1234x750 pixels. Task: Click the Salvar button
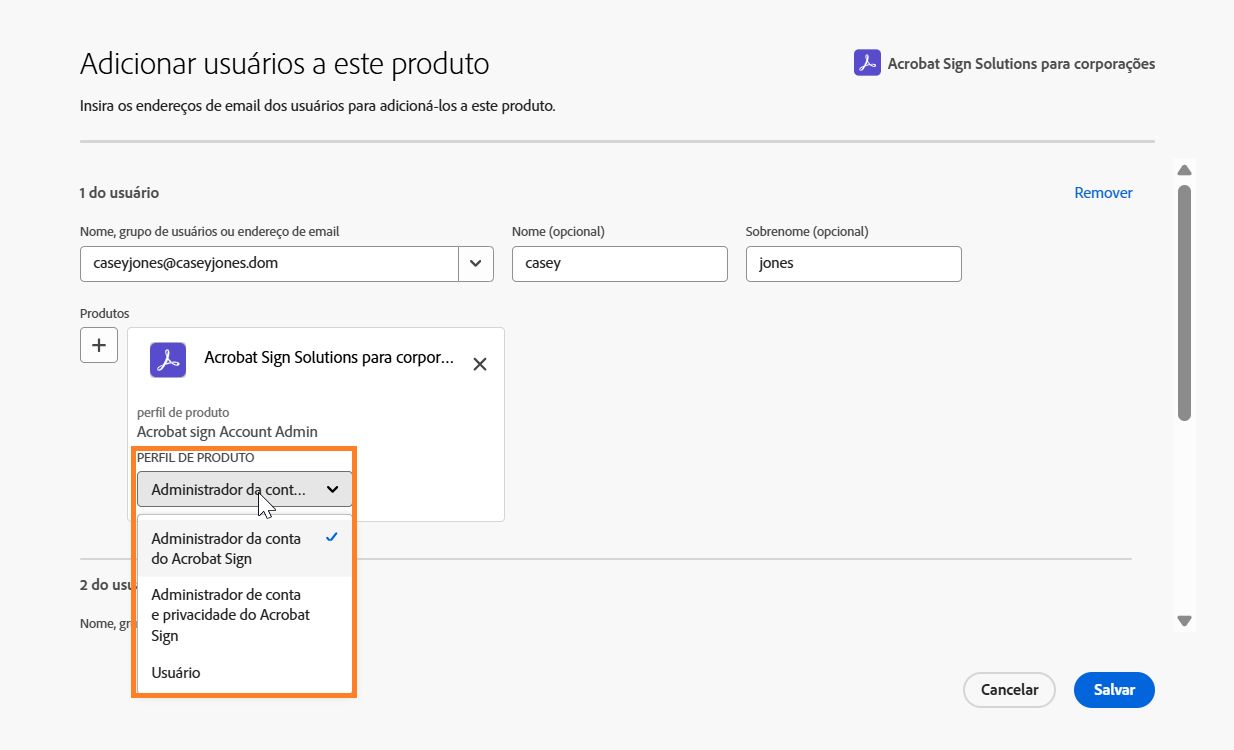click(1113, 689)
